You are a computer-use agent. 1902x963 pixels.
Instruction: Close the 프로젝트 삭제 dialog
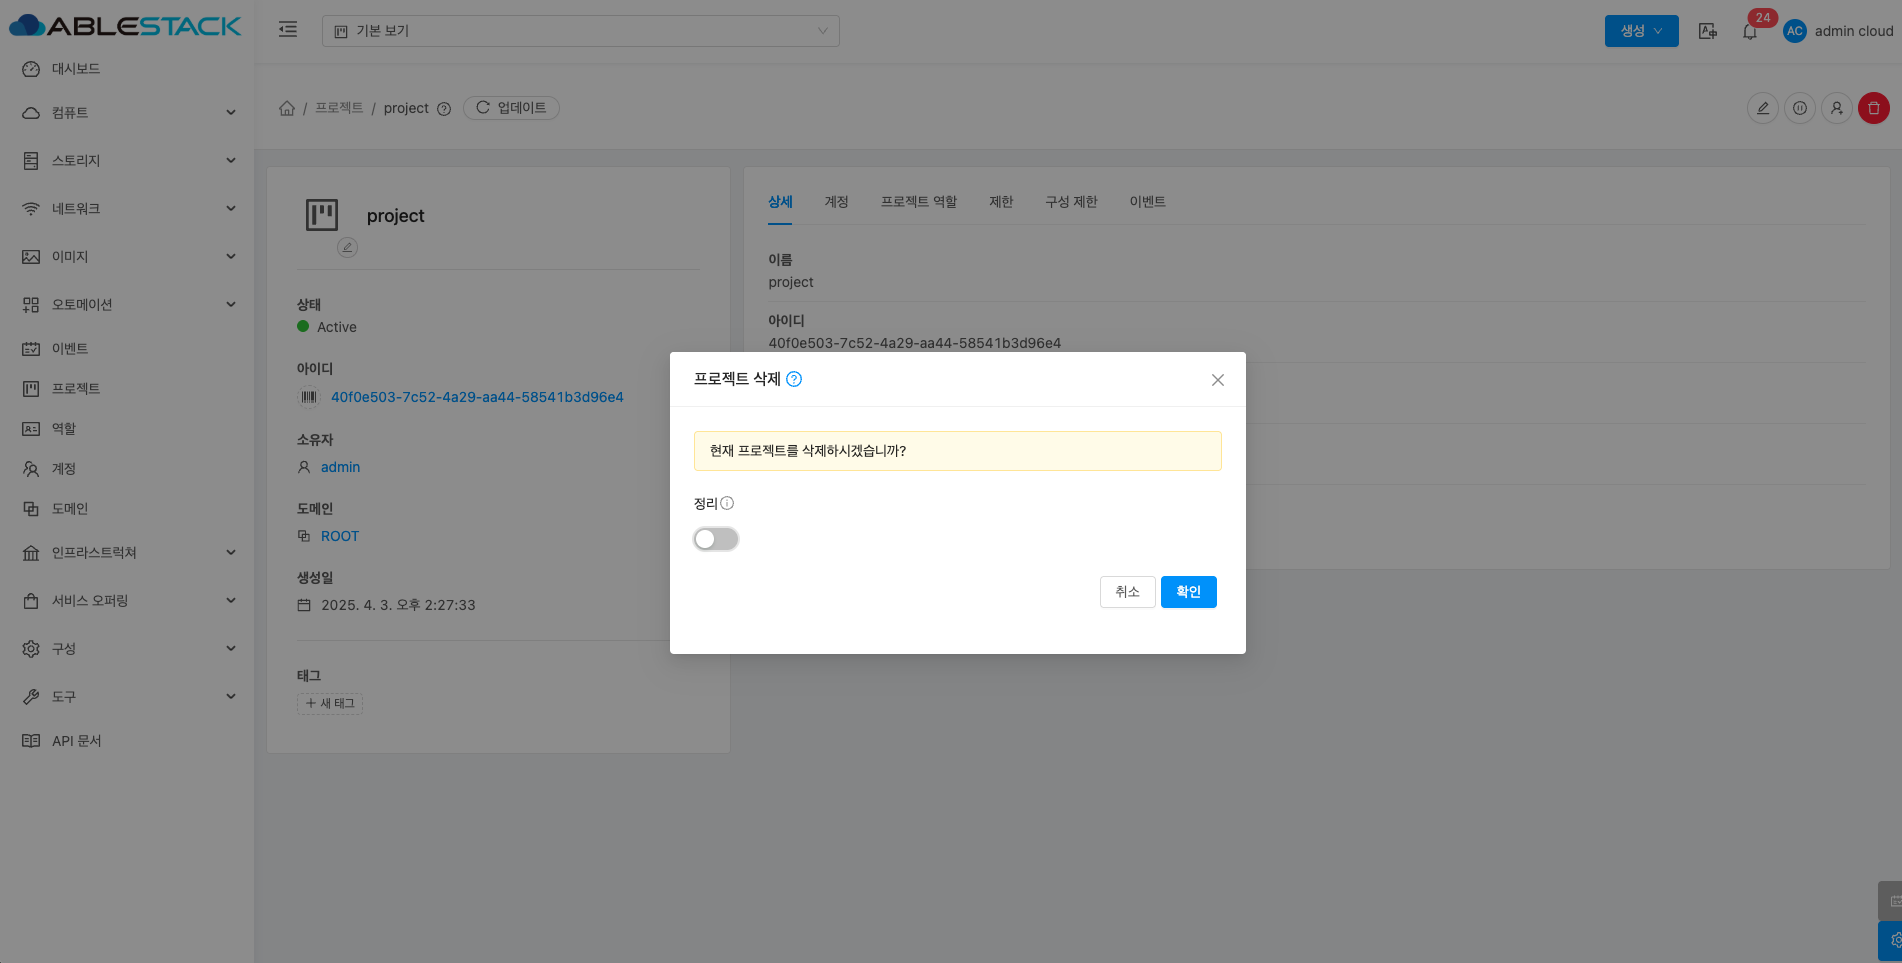coord(1217,380)
